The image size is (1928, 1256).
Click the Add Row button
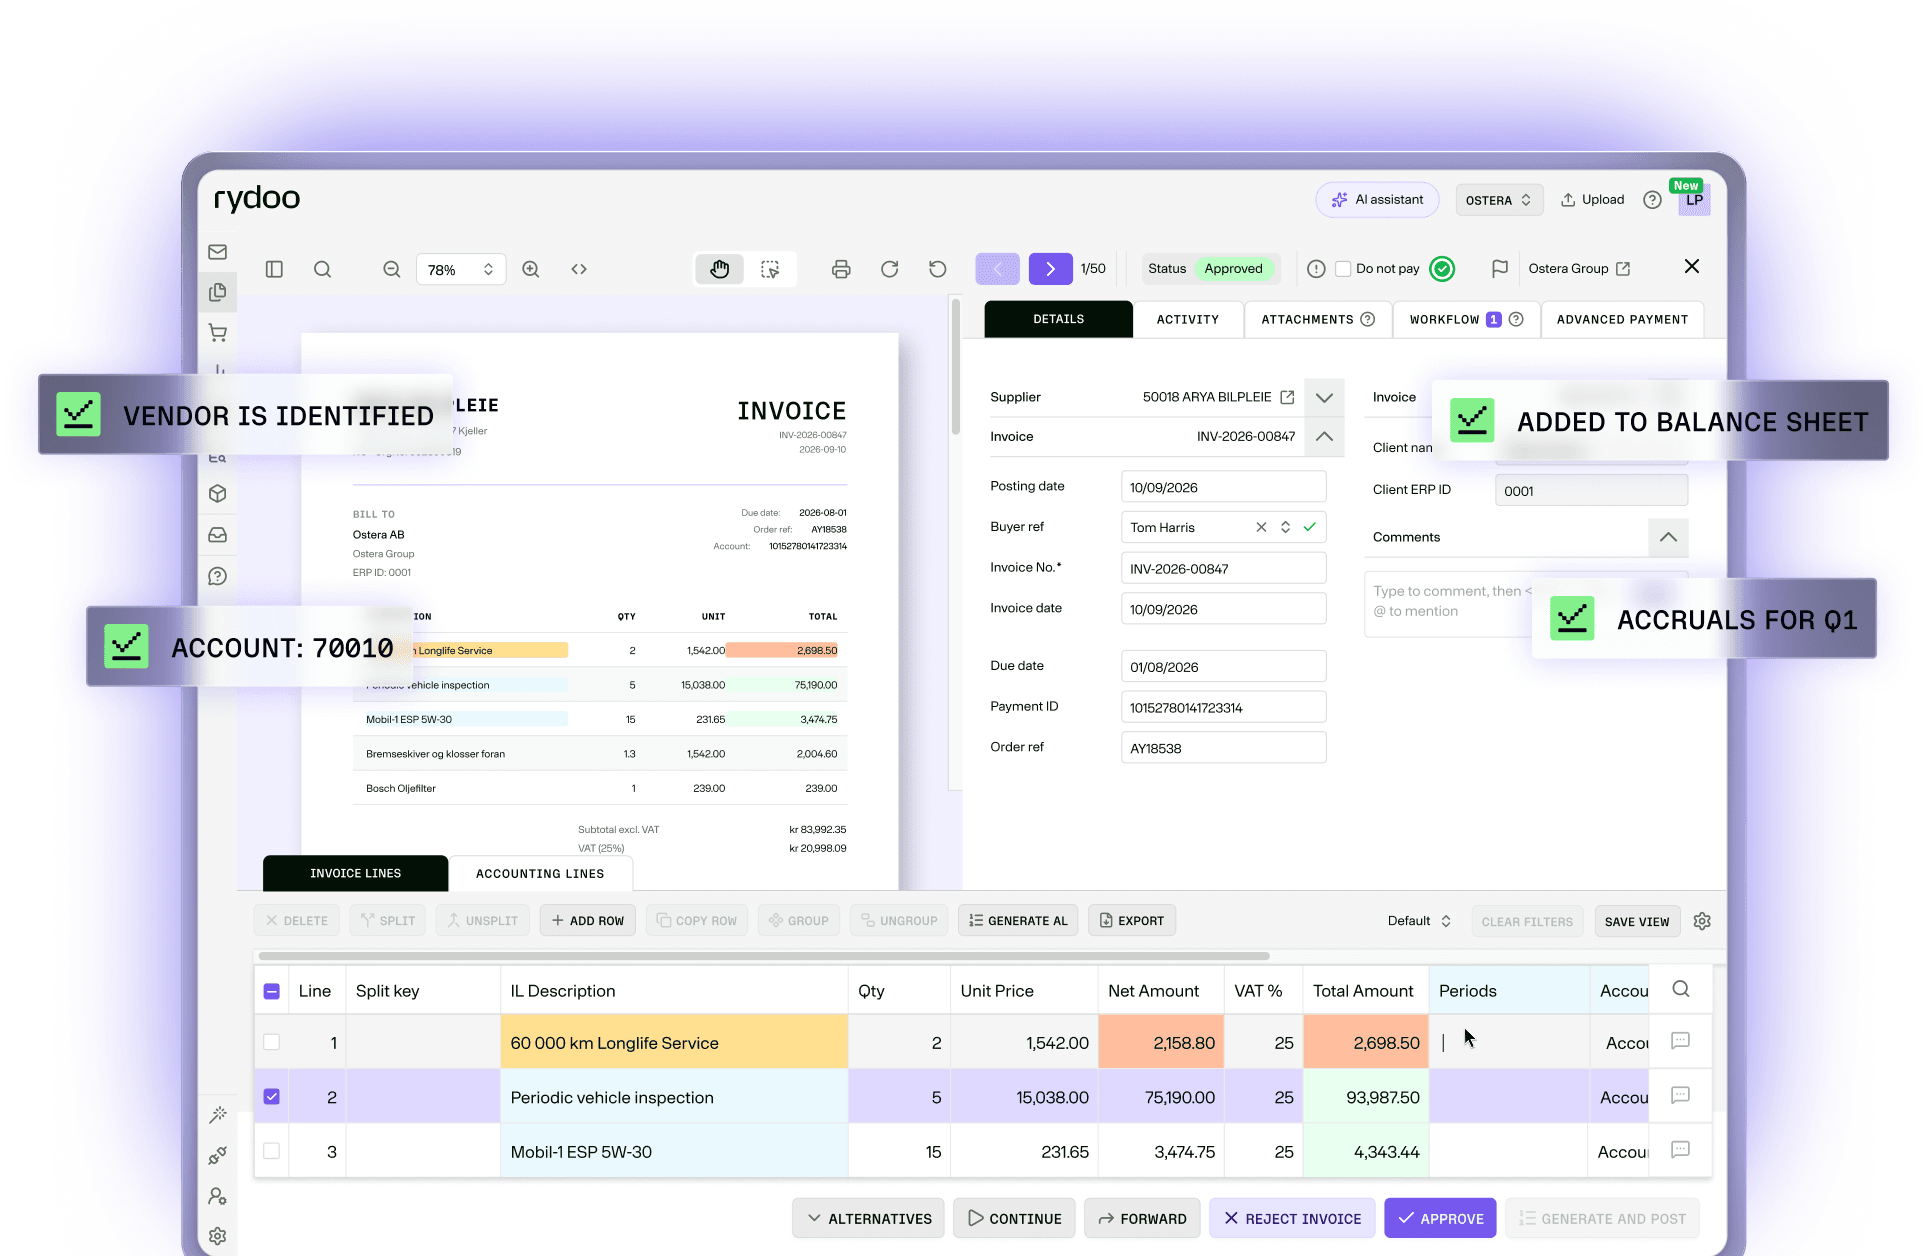(x=588, y=920)
